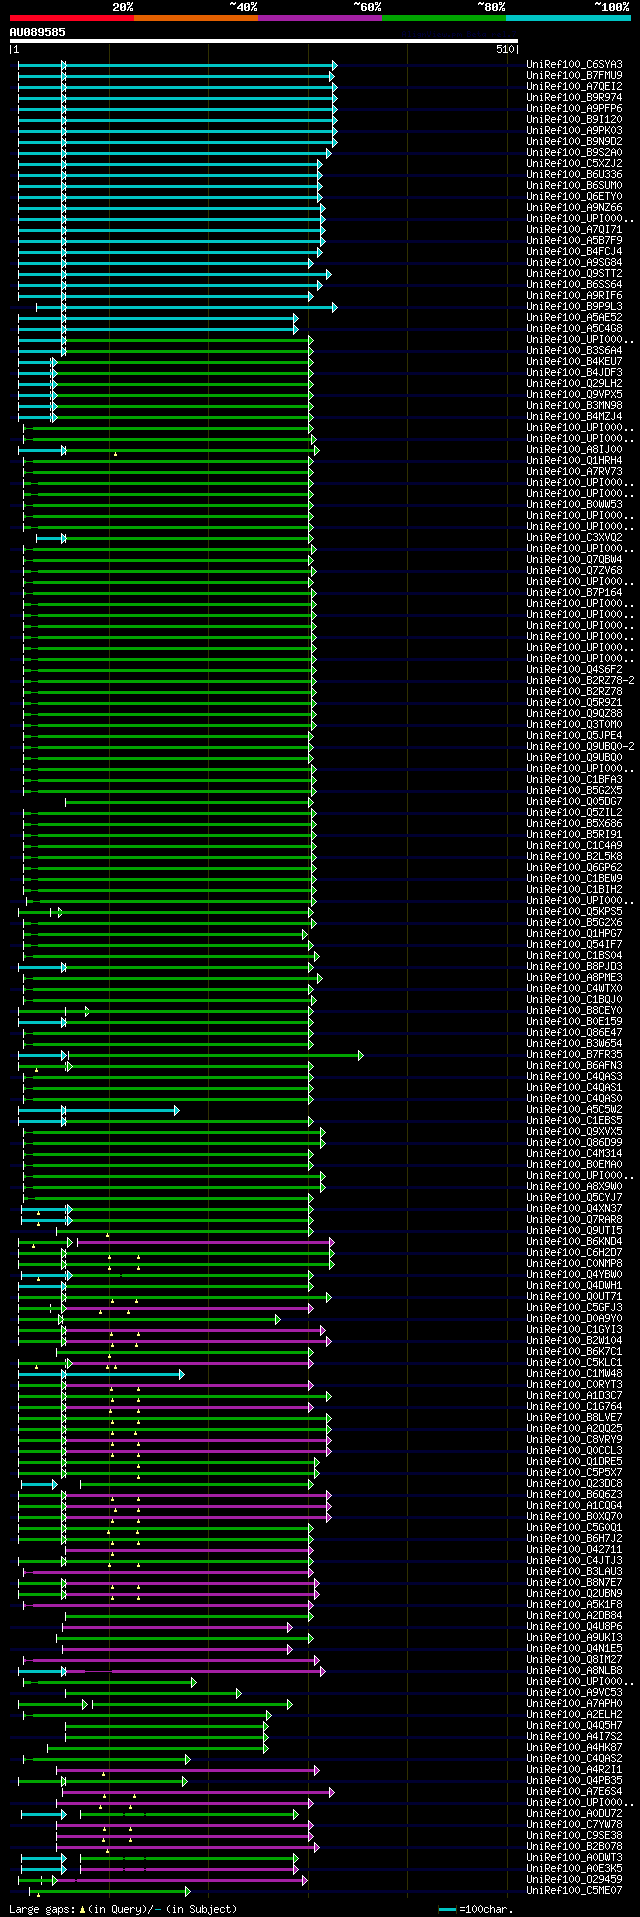Click the hit label UniRef100_A5K1F8
Image resolution: width=640 pixels, height=1917 pixels.
(x=574, y=1605)
